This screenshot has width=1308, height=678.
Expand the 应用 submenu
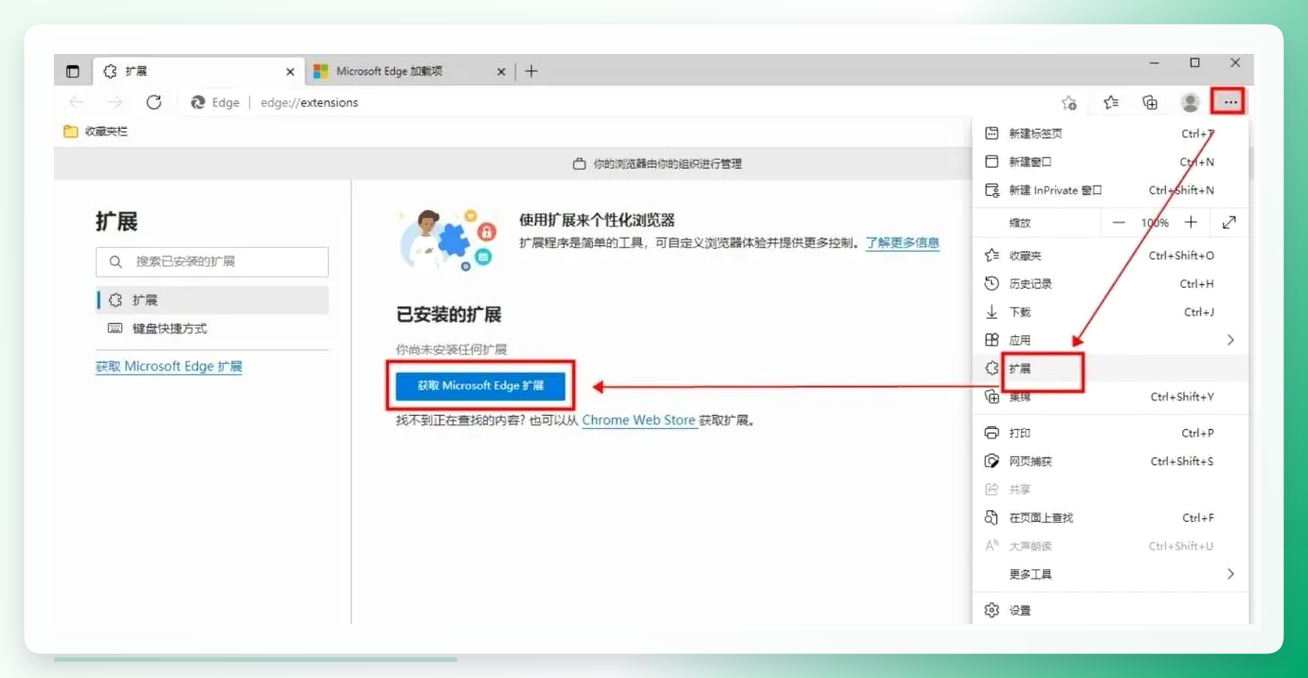pyautogui.click(x=1110, y=340)
